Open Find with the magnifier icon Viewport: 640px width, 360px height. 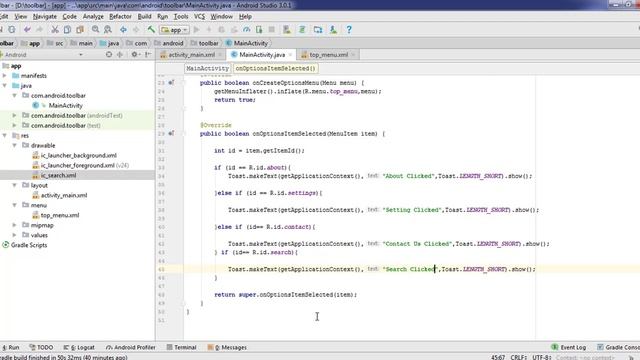(x=96, y=29)
